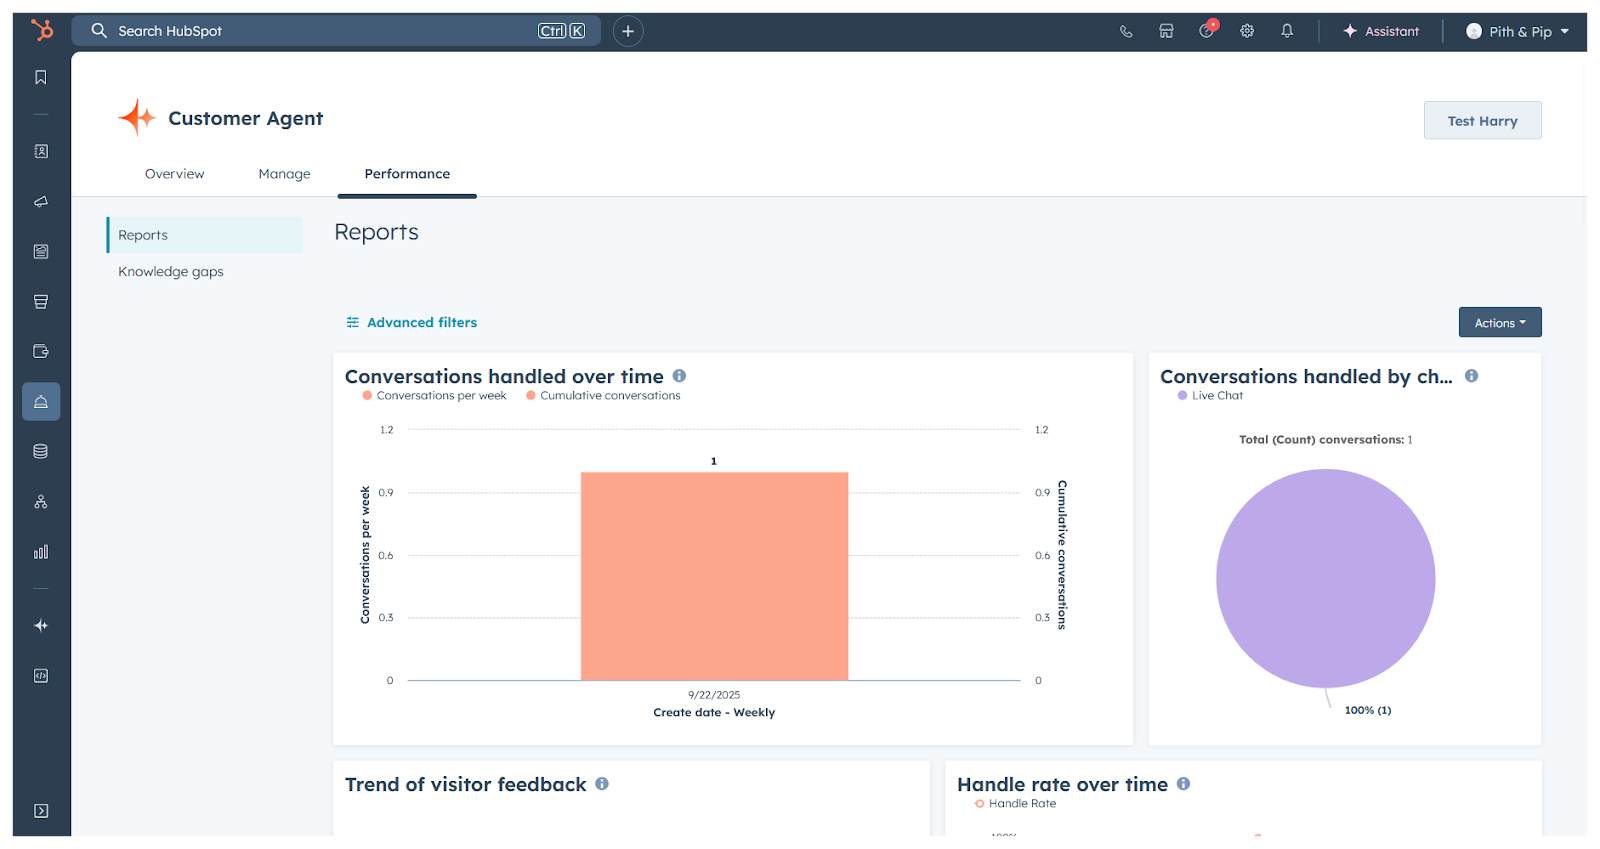1600x849 pixels.
Task: Open the Development tools sidebar icon
Action: [41, 675]
